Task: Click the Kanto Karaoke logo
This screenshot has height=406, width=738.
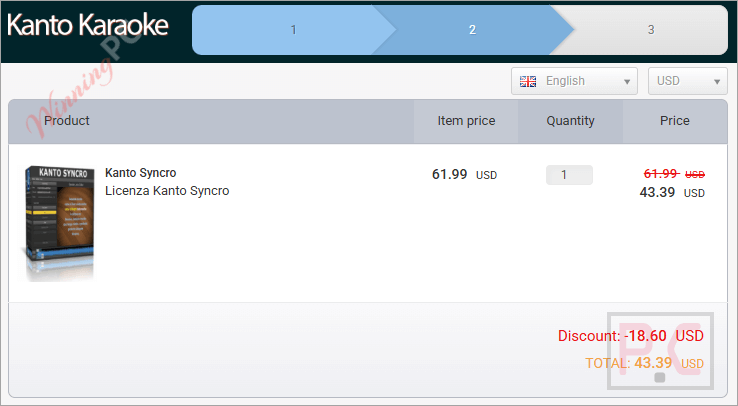Action: tap(88, 25)
